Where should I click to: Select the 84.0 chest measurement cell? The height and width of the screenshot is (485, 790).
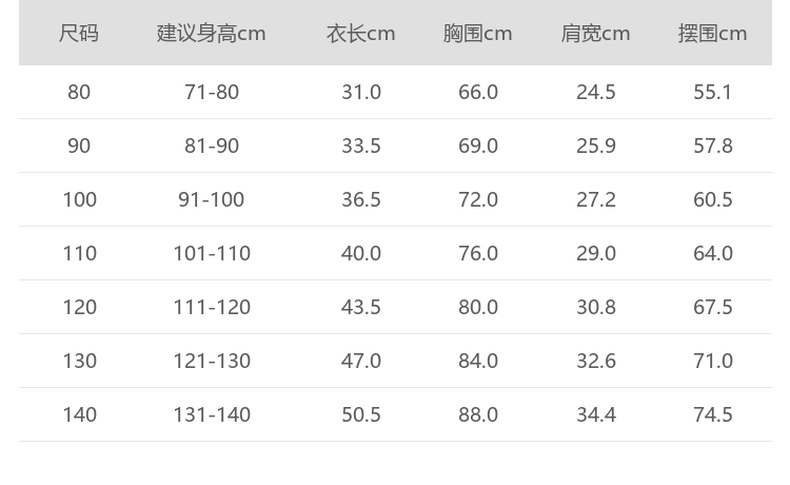(x=478, y=361)
